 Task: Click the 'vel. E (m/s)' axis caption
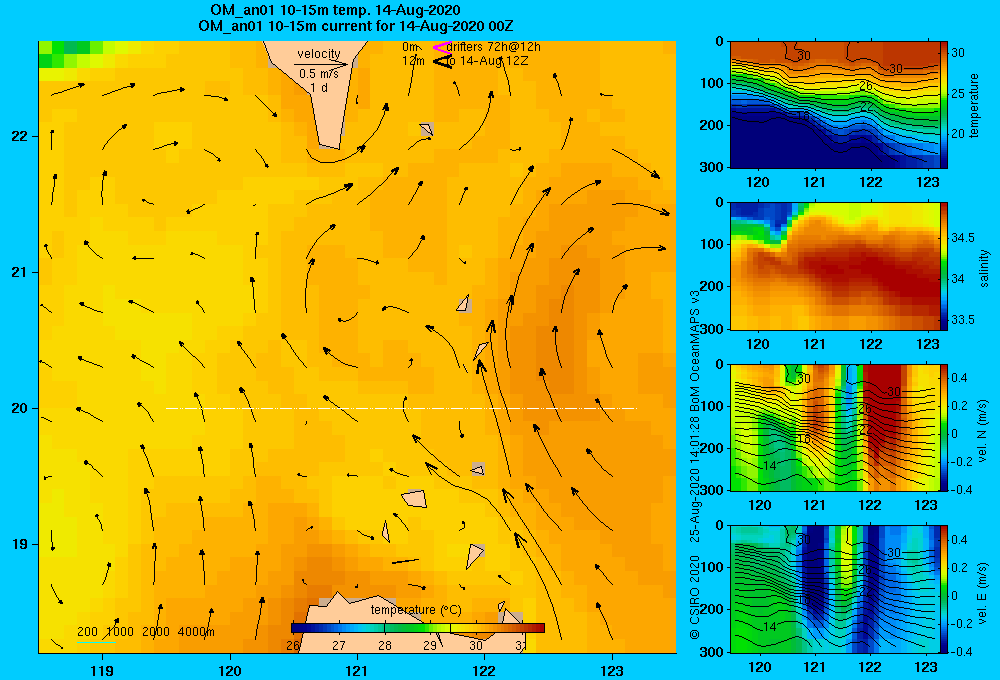point(983,592)
